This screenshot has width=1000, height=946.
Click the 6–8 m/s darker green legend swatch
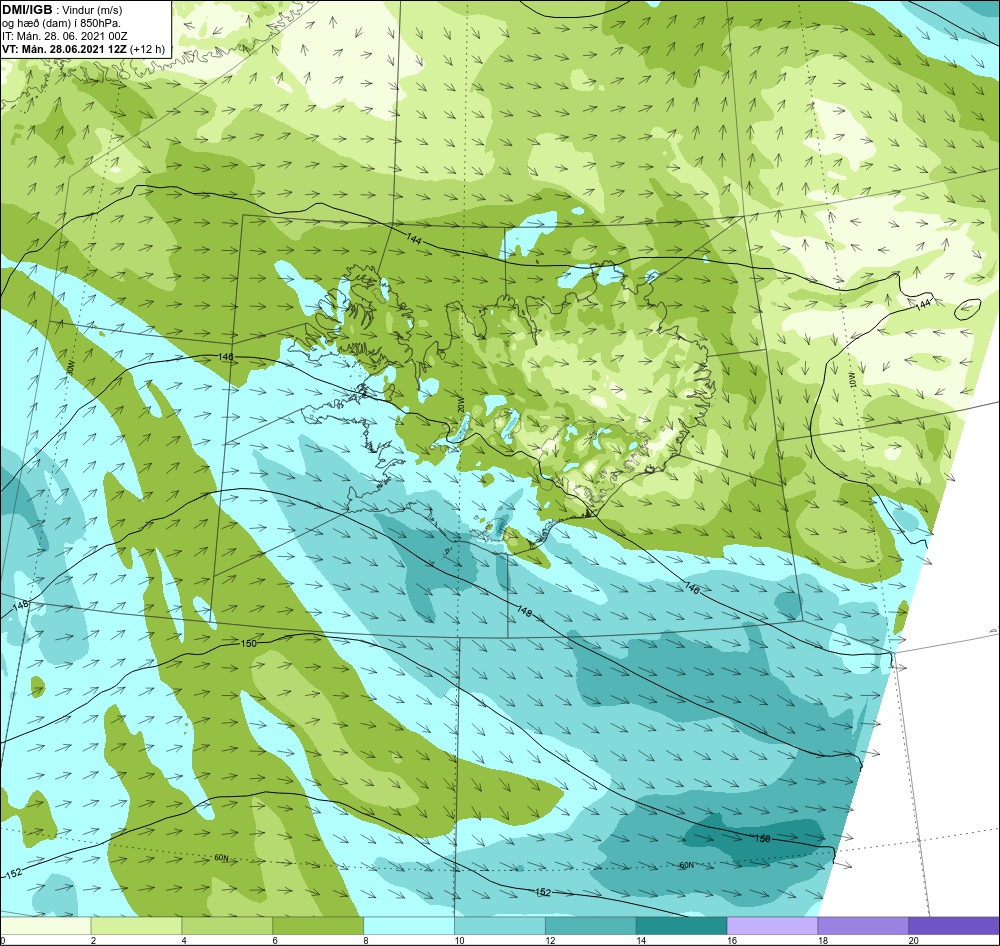pos(318,925)
